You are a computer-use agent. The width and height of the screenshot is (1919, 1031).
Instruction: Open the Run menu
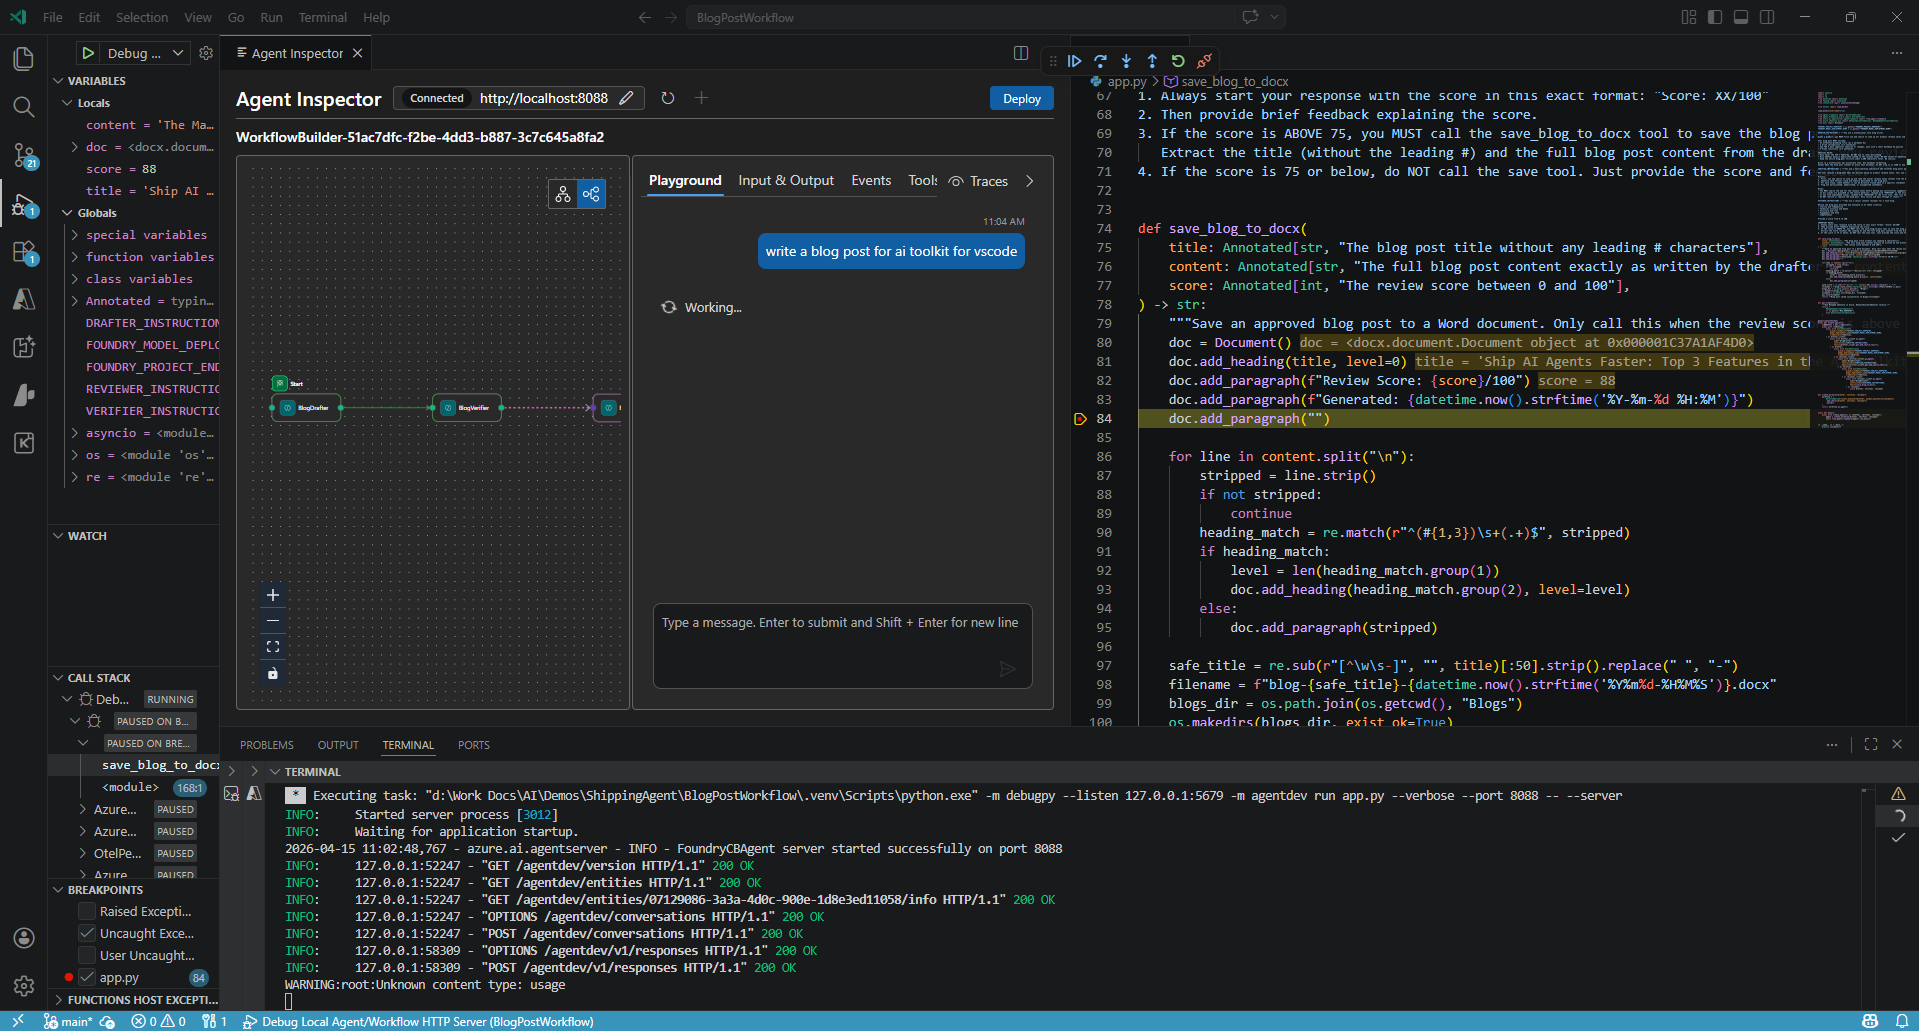(x=270, y=17)
